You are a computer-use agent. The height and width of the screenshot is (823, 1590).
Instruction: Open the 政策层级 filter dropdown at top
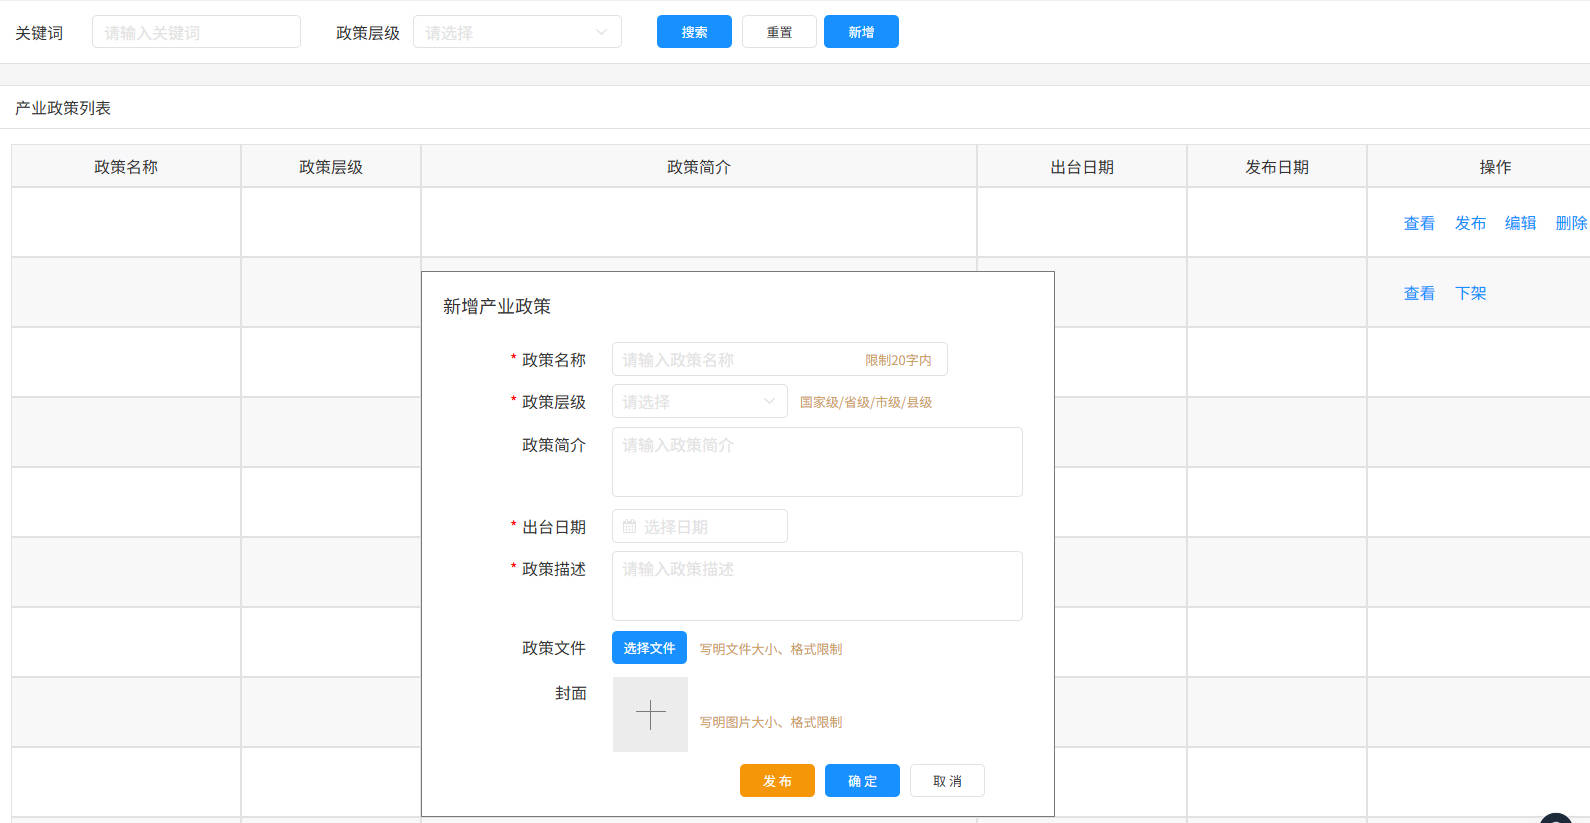(517, 32)
